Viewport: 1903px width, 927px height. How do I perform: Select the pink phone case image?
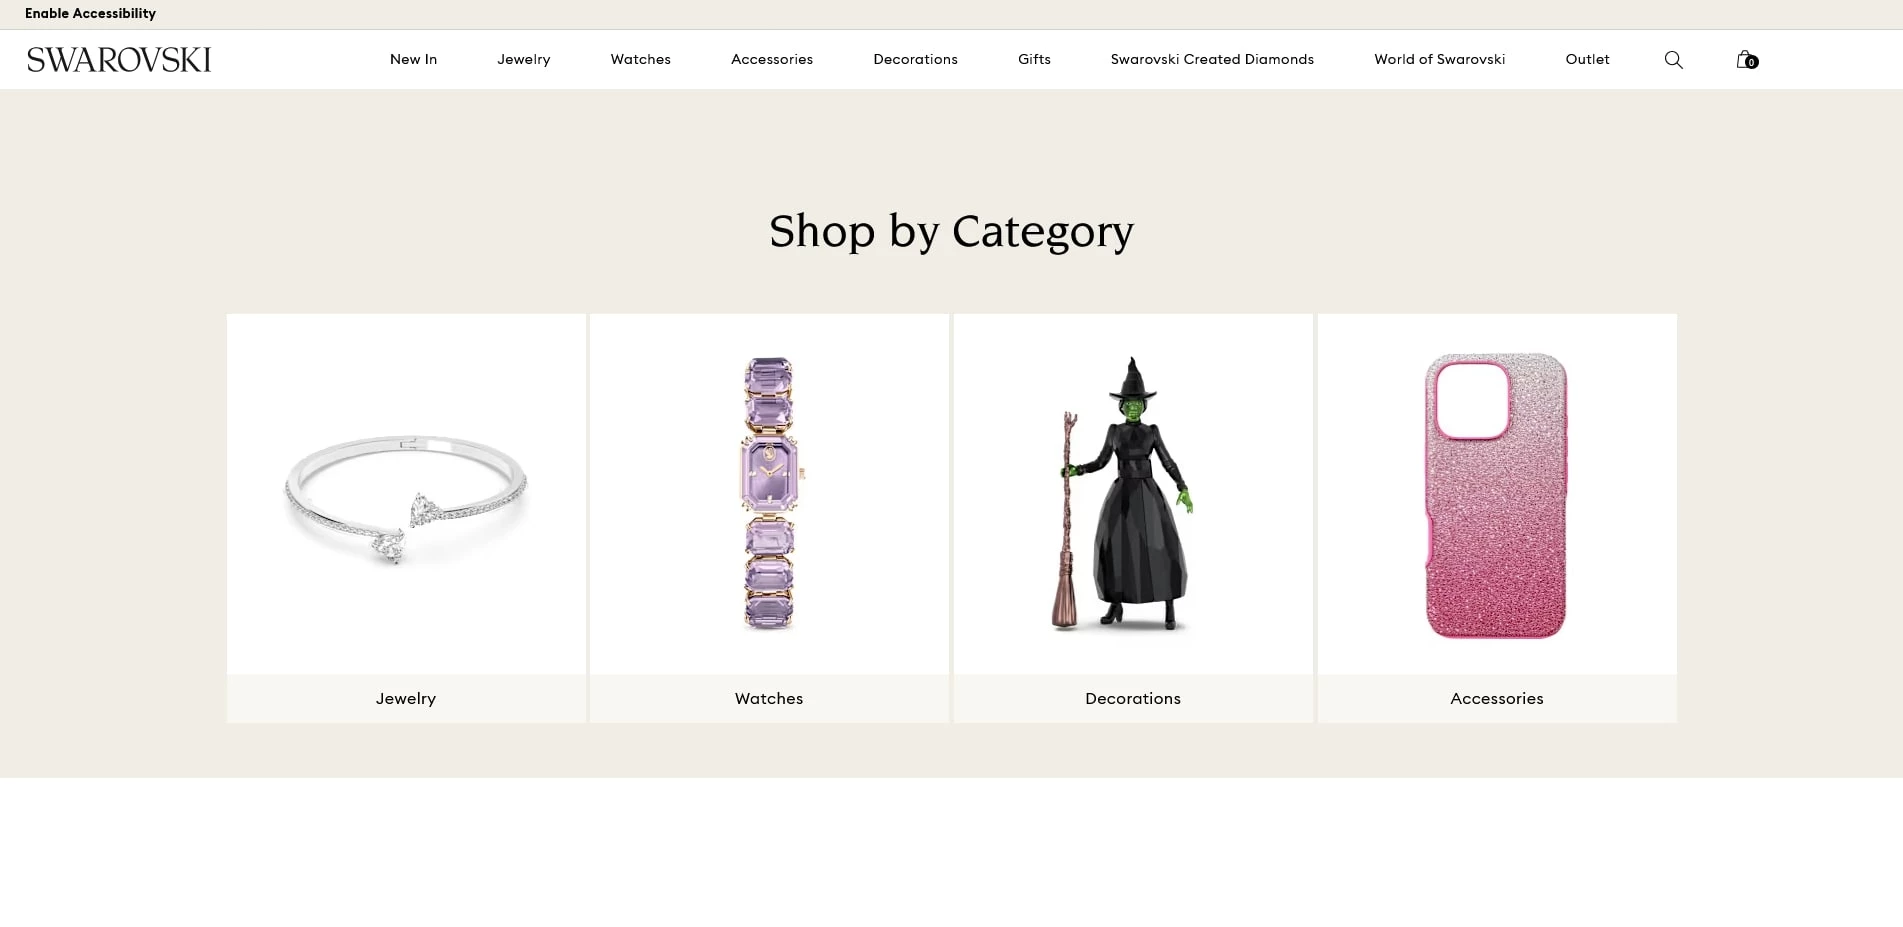point(1497,495)
